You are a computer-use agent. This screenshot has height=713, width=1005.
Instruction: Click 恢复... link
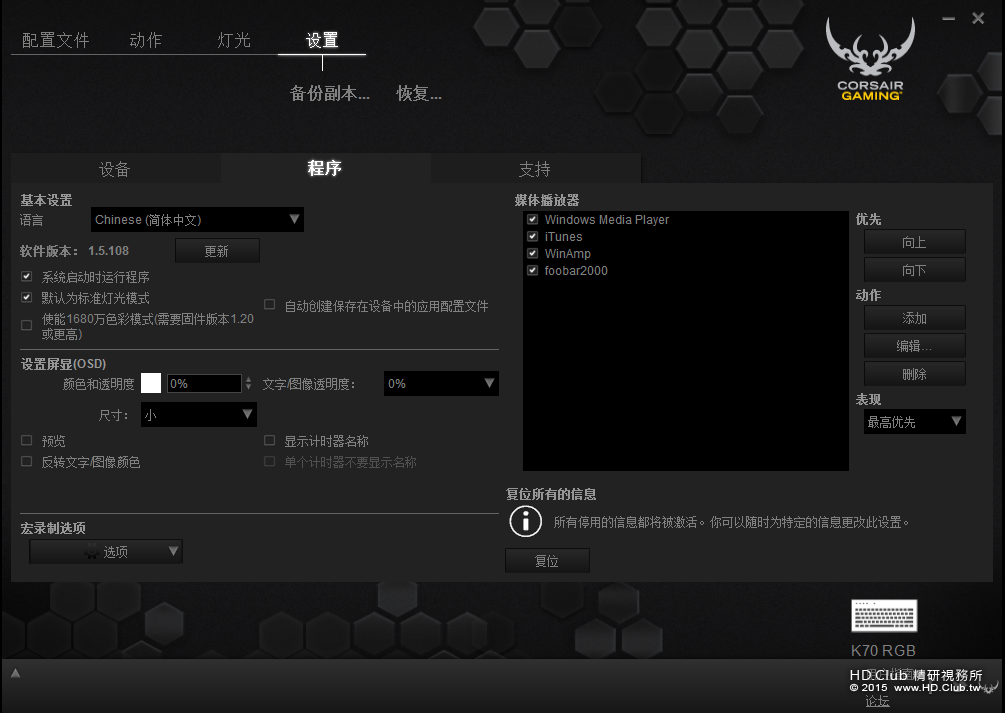pyautogui.click(x=419, y=94)
